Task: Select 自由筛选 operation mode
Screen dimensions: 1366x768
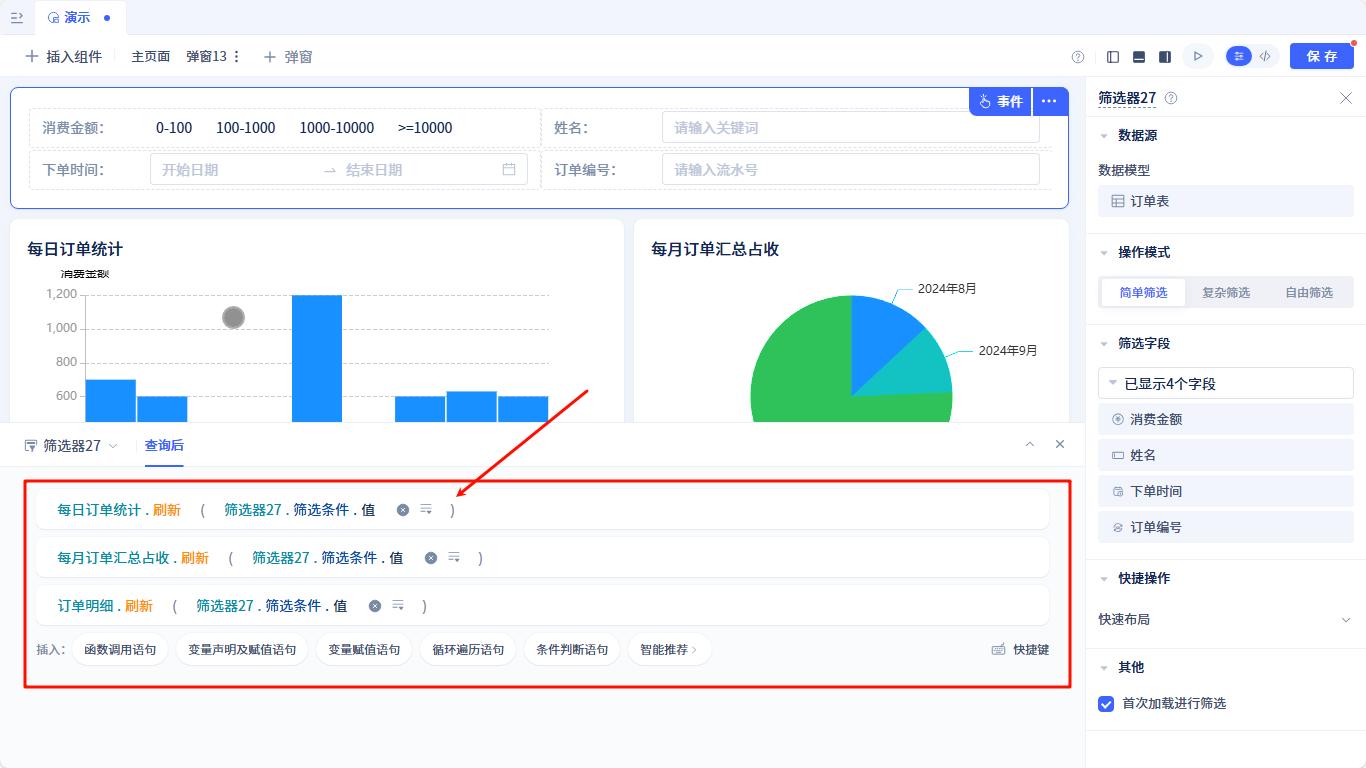Action: pyautogui.click(x=1311, y=292)
